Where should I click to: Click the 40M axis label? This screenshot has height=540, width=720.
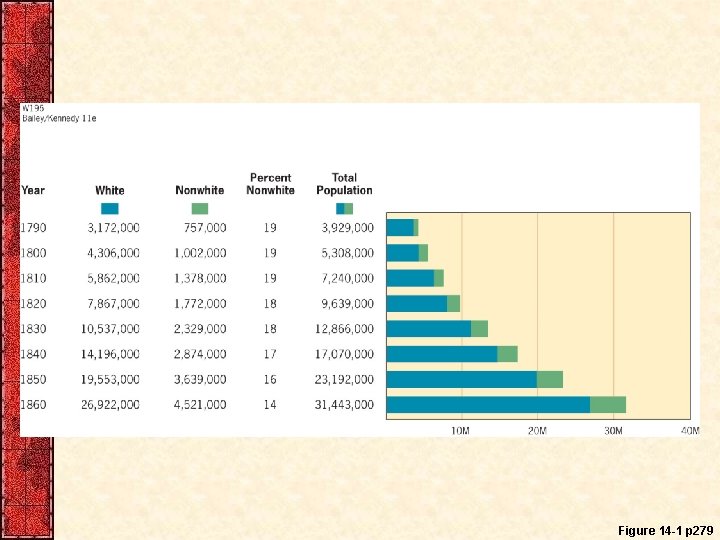[690, 431]
